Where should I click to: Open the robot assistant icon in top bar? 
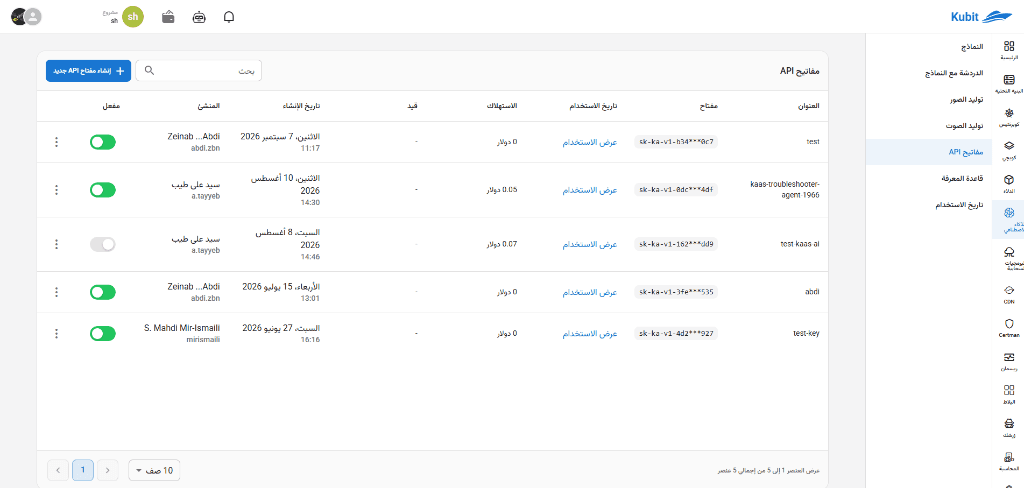tap(199, 17)
